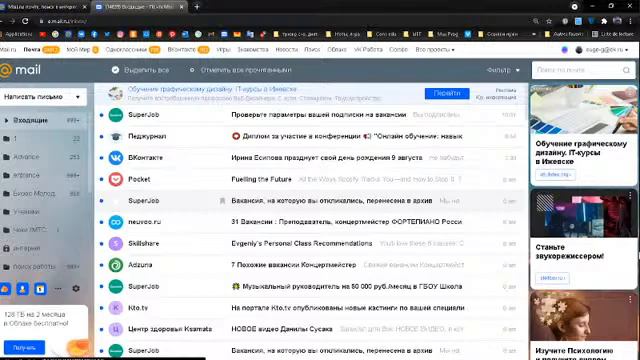Open the Написать письмо dropdown arrow
640x360 pixels.
[78, 97]
